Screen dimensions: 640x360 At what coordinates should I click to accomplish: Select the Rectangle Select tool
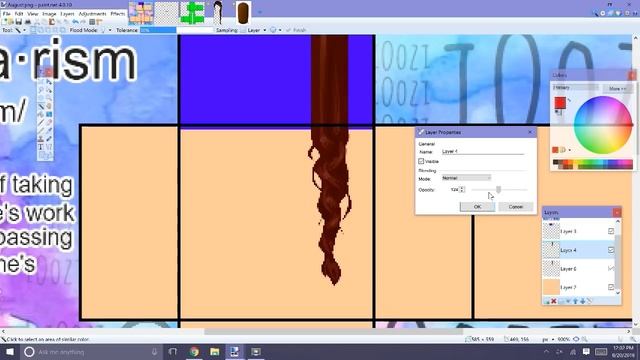pyautogui.click(x=40, y=82)
